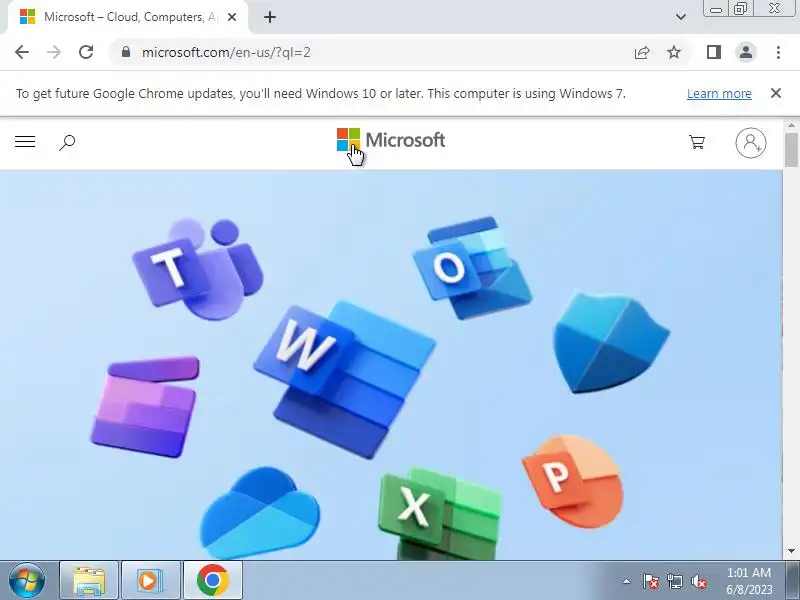Click the Teams icon in banner
The height and width of the screenshot is (600, 800).
(x=198, y=269)
